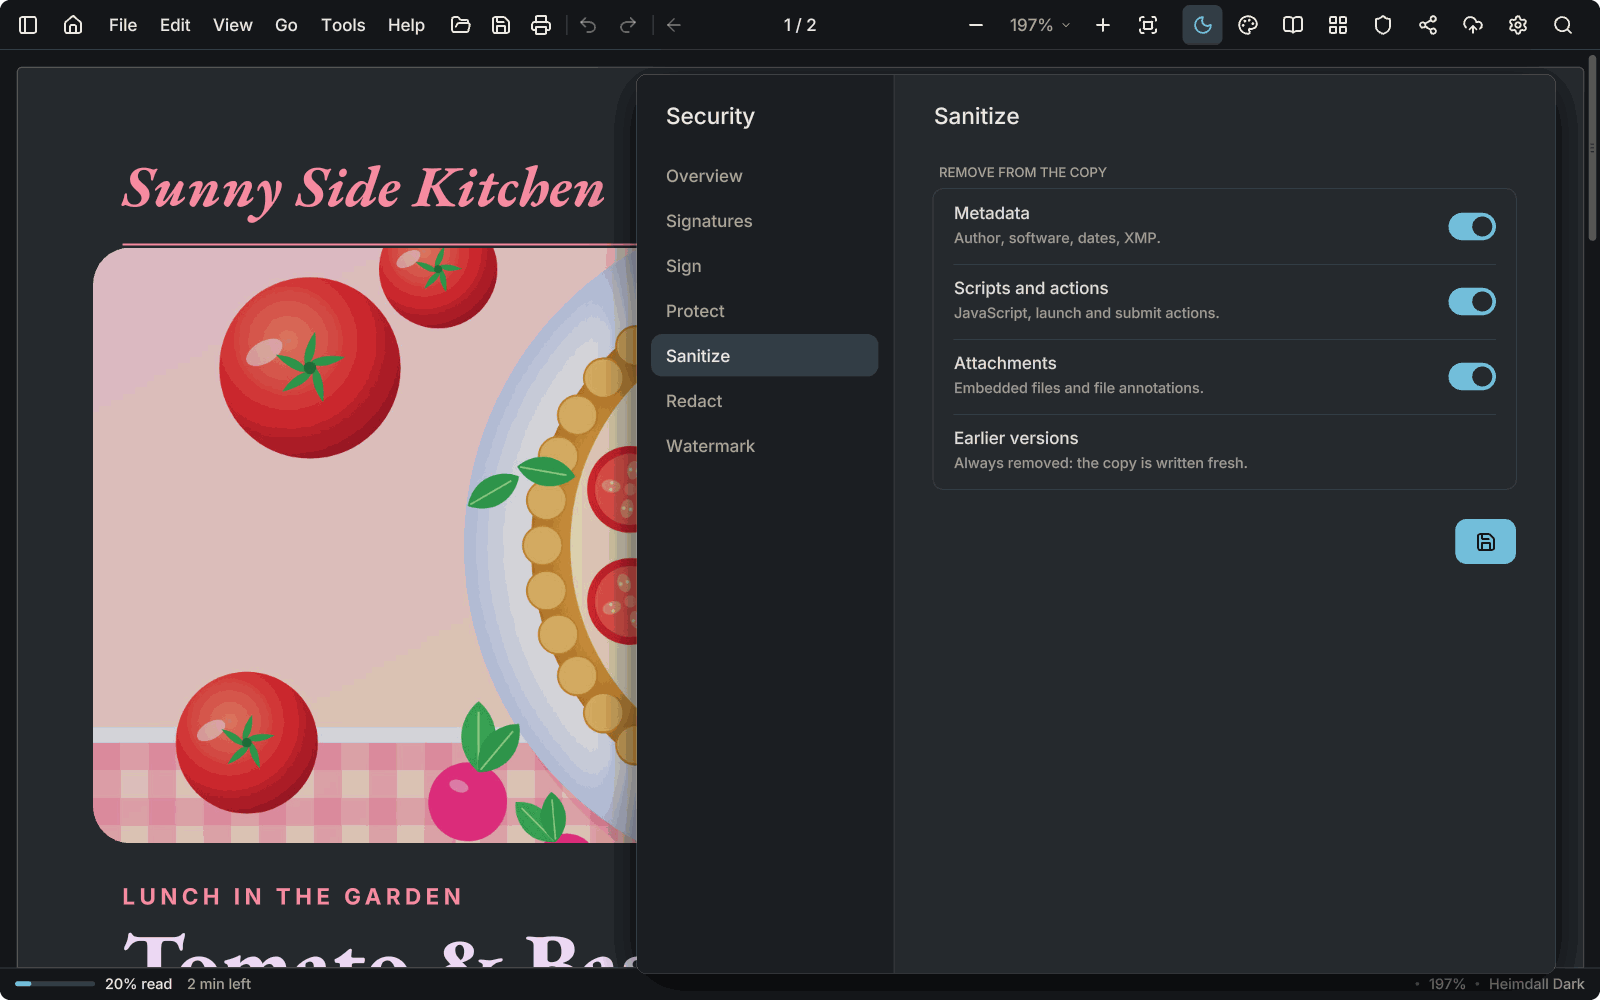Click the cloud upload icon
1600x1000 pixels.
pos(1473,25)
